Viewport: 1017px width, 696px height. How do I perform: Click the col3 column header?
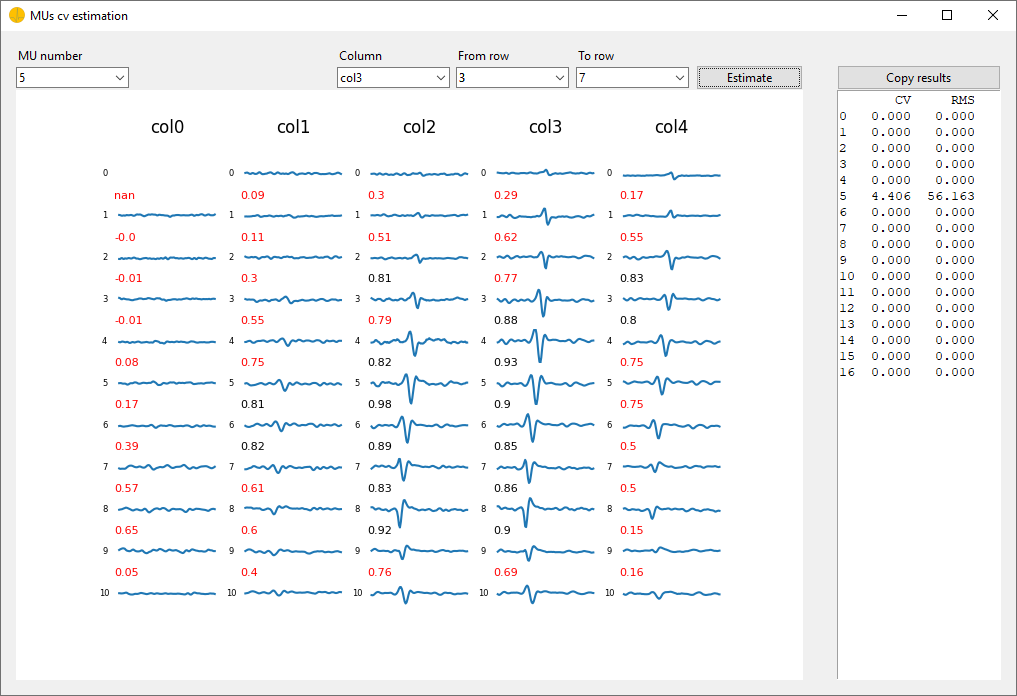545,126
